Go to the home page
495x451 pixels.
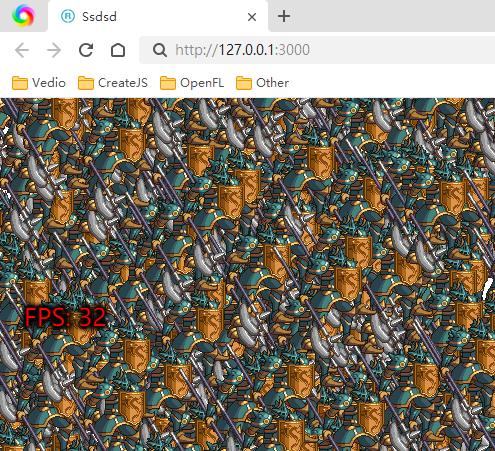118,50
